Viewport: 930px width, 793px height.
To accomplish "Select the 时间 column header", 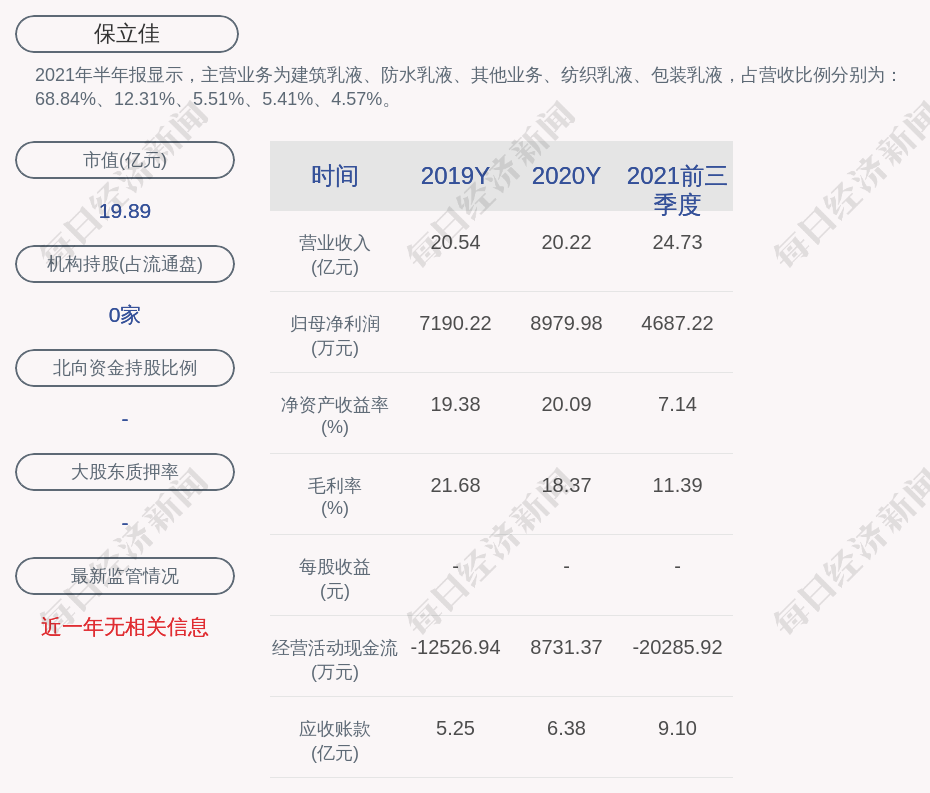I will [335, 176].
